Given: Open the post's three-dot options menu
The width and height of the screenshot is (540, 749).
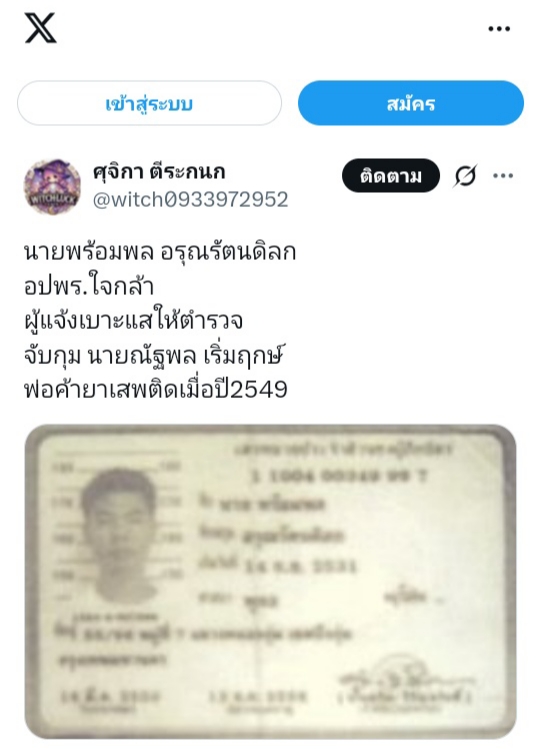Looking at the screenshot, I should (503, 176).
